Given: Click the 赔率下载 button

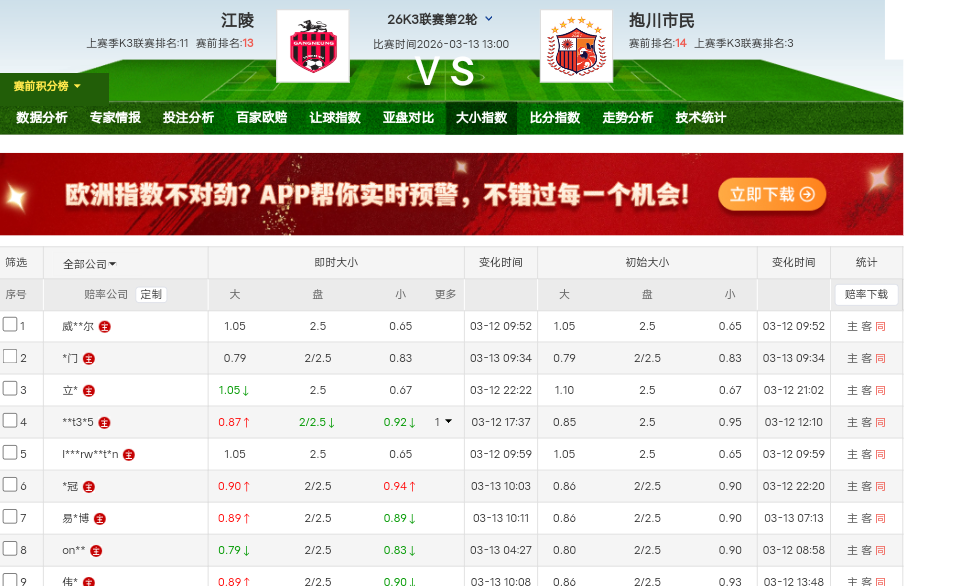Looking at the screenshot, I should coord(866,294).
